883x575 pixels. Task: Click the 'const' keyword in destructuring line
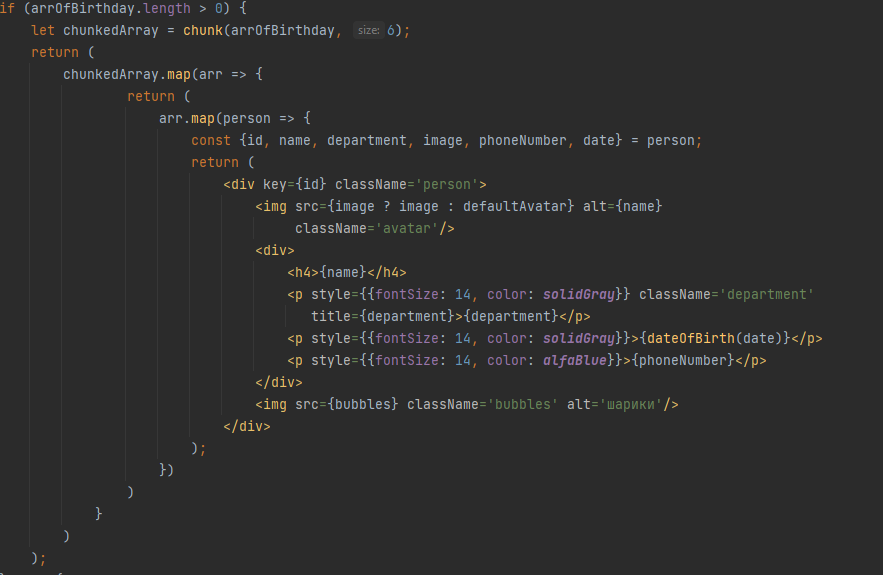coord(211,140)
